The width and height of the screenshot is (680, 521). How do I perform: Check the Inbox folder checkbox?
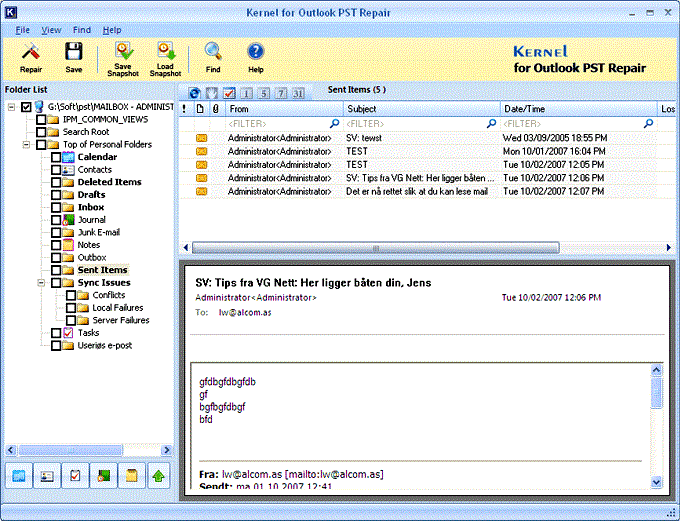[56, 207]
